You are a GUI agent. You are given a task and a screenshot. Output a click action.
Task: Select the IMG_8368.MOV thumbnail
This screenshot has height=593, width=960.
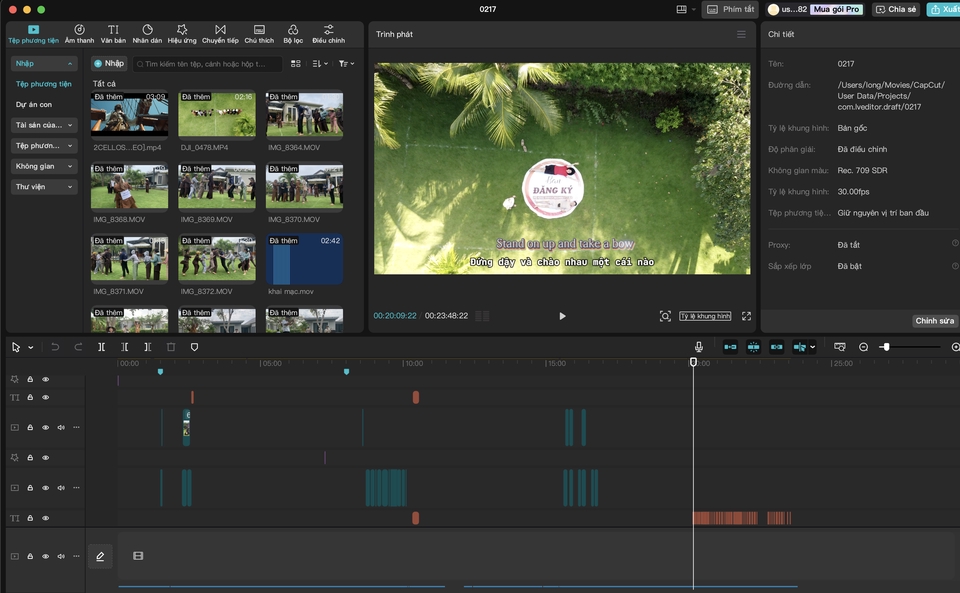(x=129, y=186)
